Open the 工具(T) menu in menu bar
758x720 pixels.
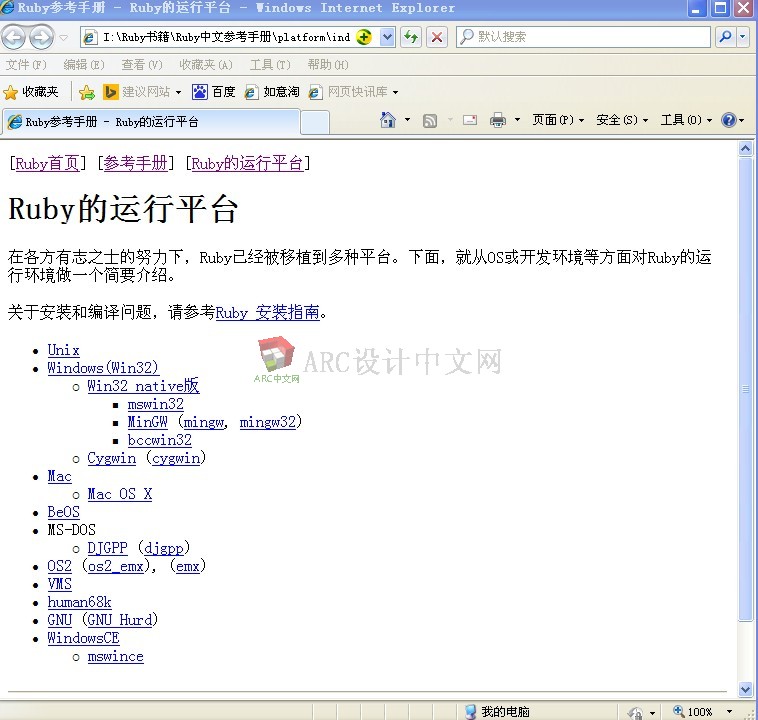pyautogui.click(x=270, y=64)
